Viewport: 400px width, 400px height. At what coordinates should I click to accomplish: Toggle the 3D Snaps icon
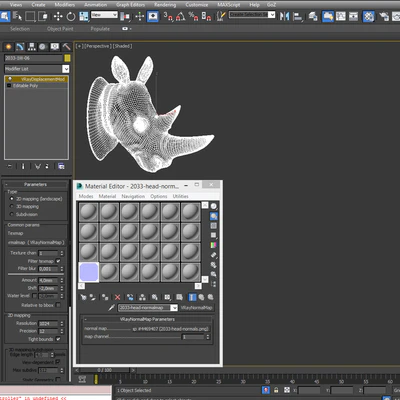pos(168,16)
